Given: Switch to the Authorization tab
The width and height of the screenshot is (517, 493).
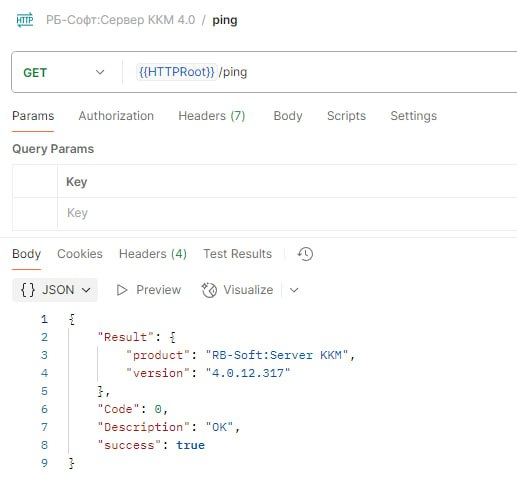Looking at the screenshot, I should click(x=116, y=116).
